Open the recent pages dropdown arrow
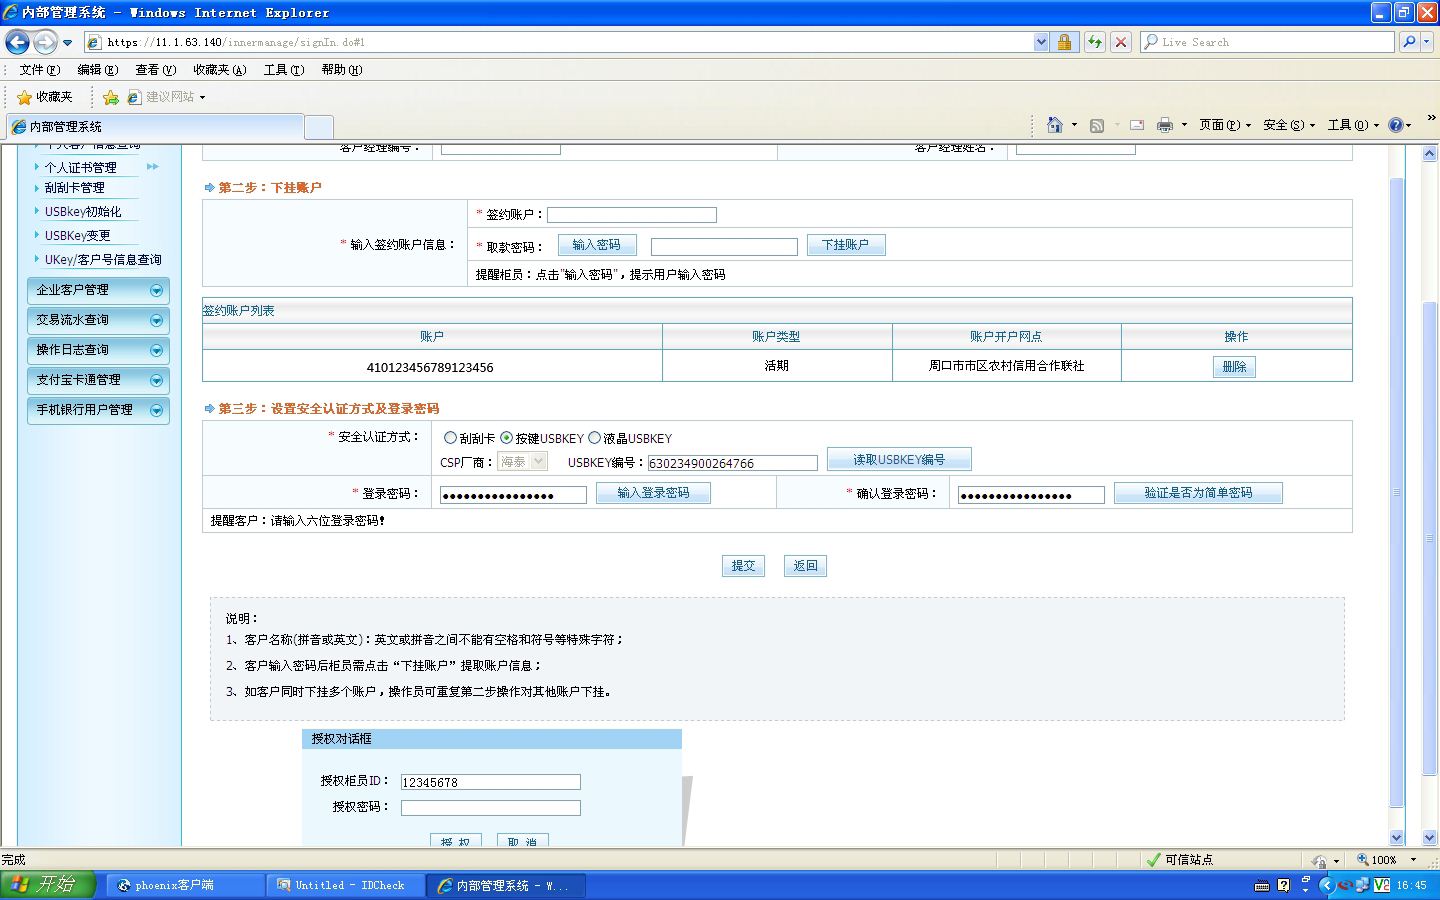This screenshot has width=1440, height=900. click(67, 43)
